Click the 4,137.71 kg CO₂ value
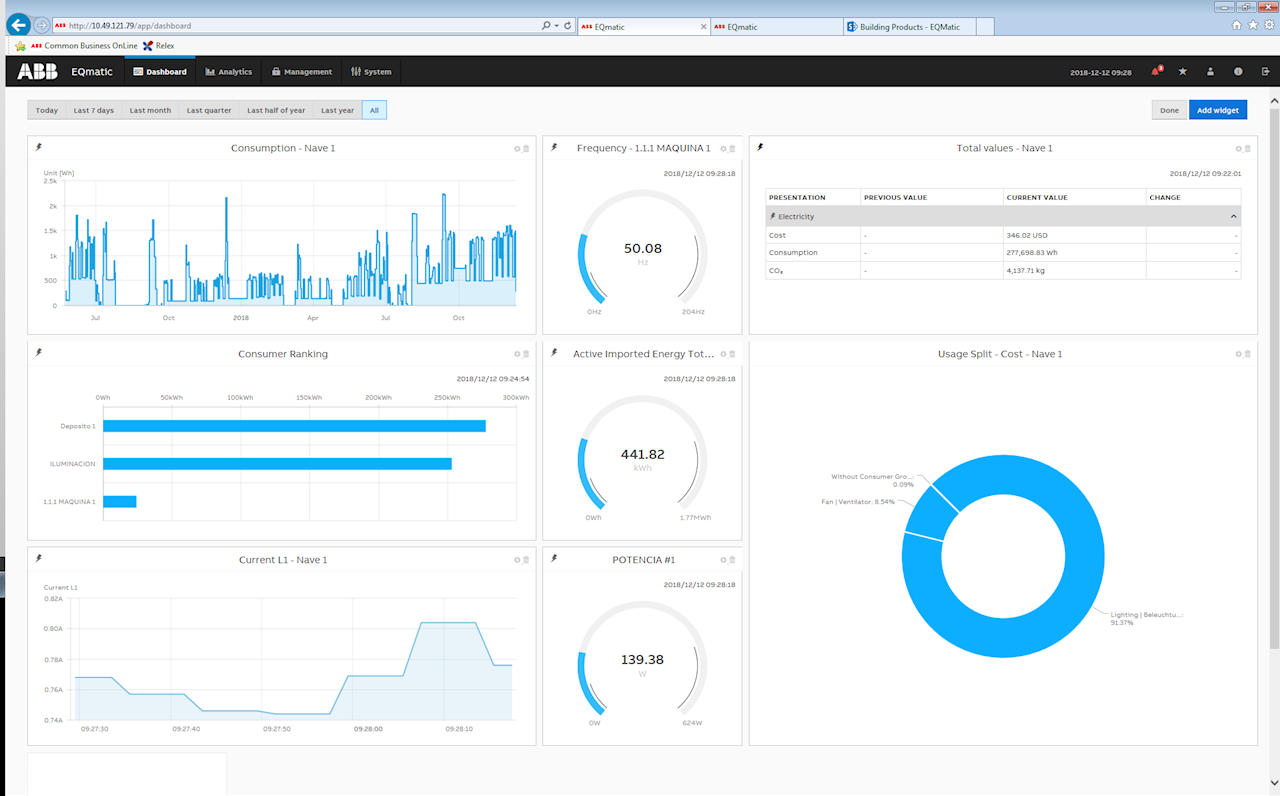 [x=1028, y=271]
